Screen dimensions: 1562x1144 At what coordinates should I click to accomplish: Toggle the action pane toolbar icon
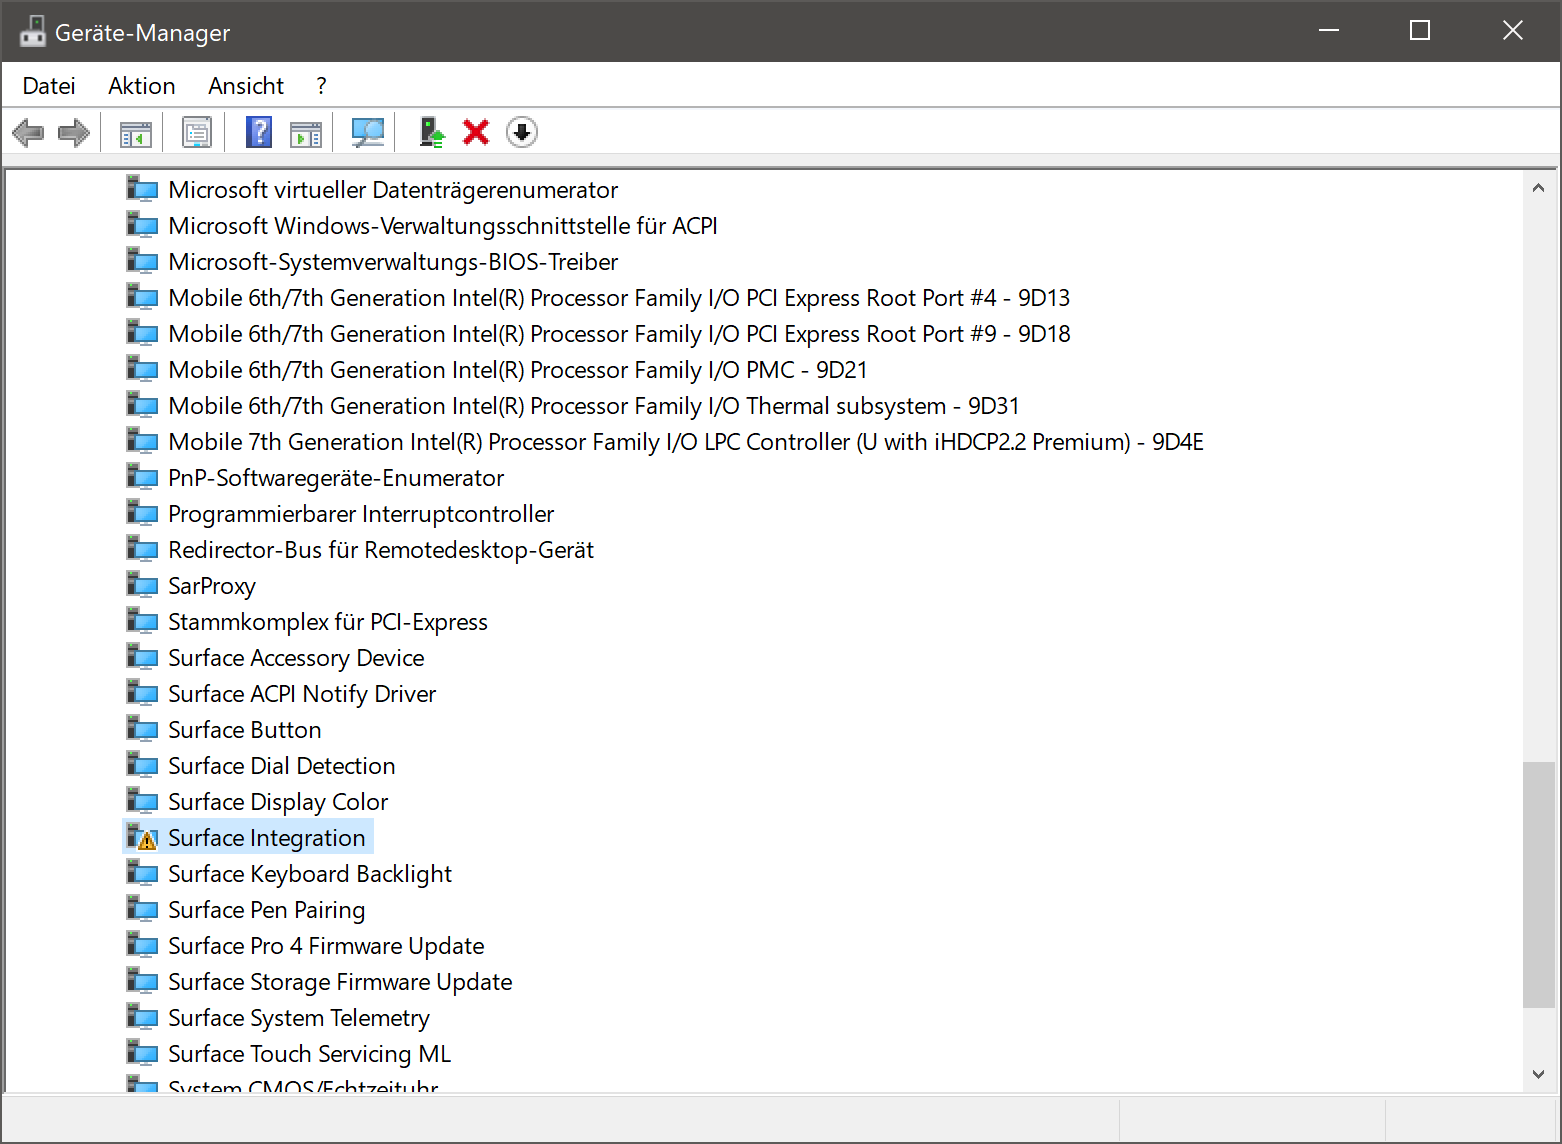306,132
